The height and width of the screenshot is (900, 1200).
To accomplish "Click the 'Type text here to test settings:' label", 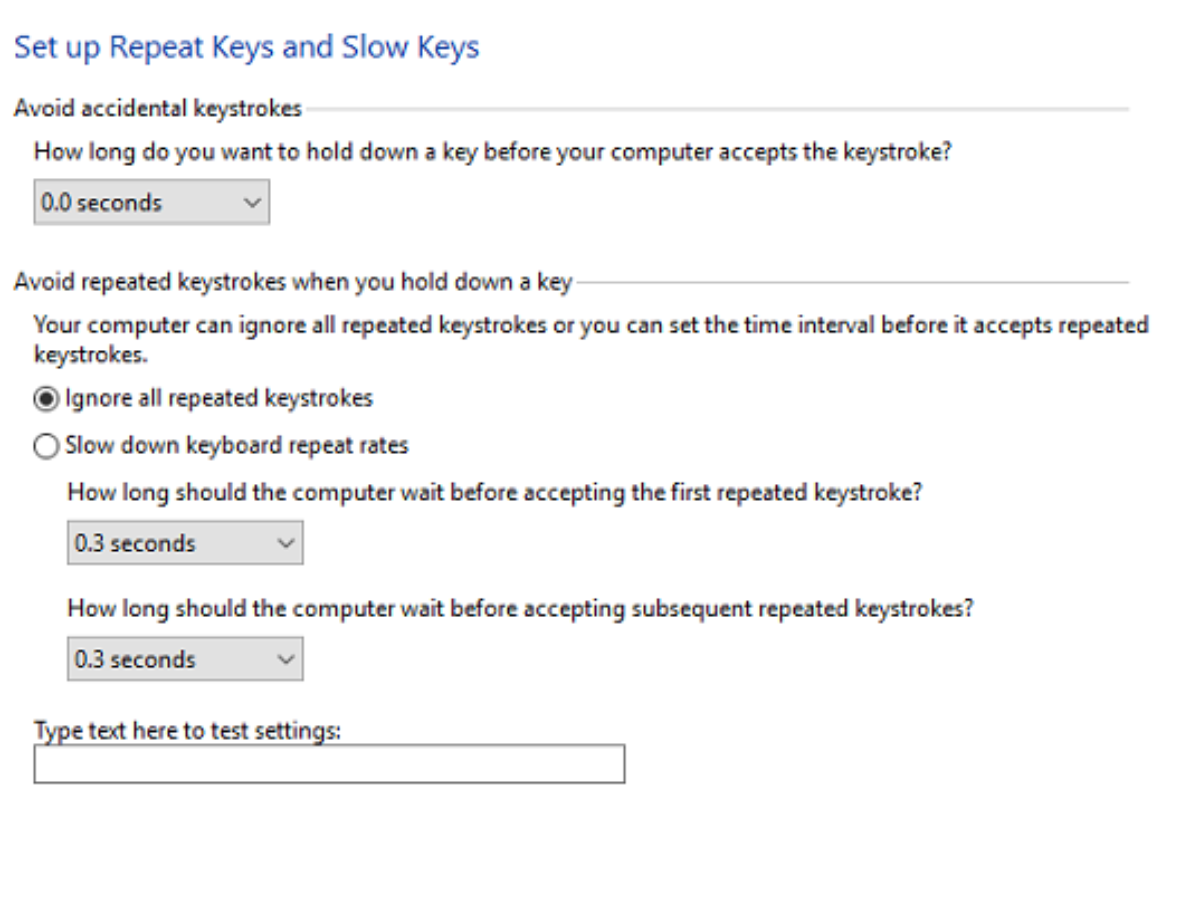I will pos(187,731).
